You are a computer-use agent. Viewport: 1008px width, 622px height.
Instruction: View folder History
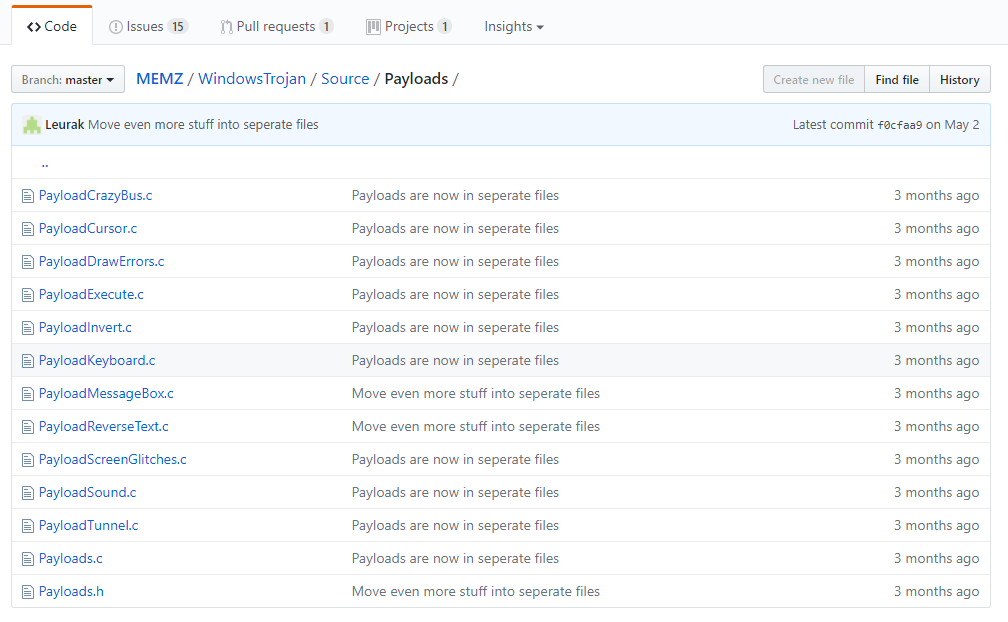[x=960, y=80]
